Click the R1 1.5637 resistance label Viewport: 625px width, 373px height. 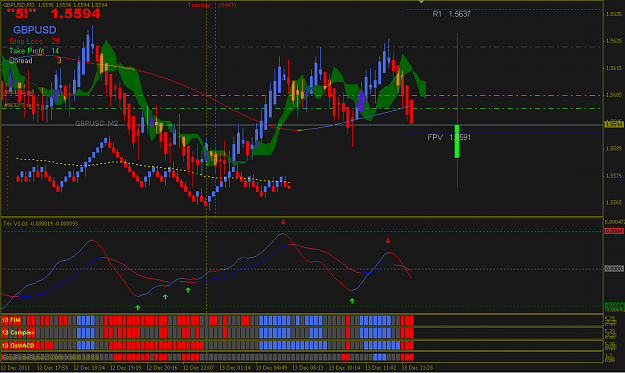[x=451, y=14]
